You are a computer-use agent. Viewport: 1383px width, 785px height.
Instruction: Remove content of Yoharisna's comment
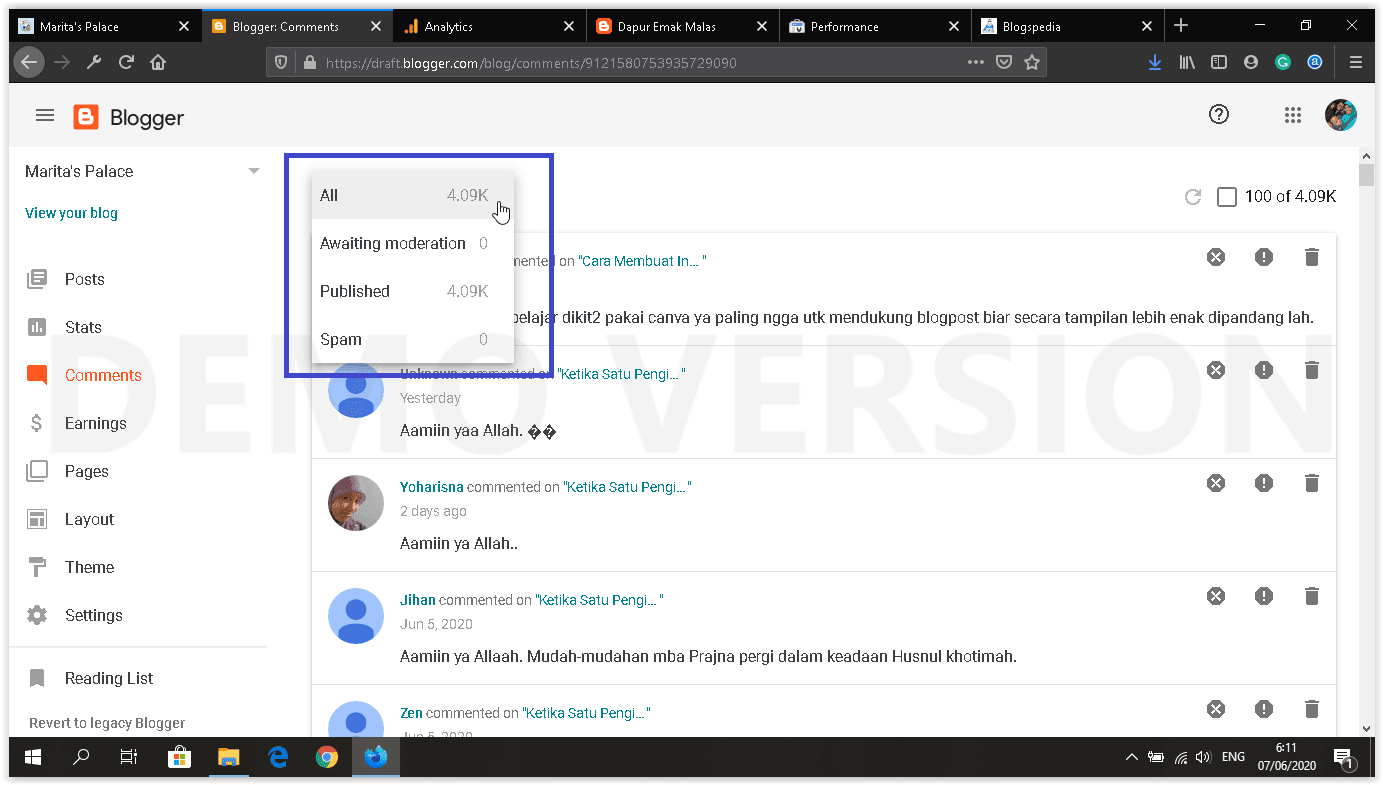(1215, 483)
